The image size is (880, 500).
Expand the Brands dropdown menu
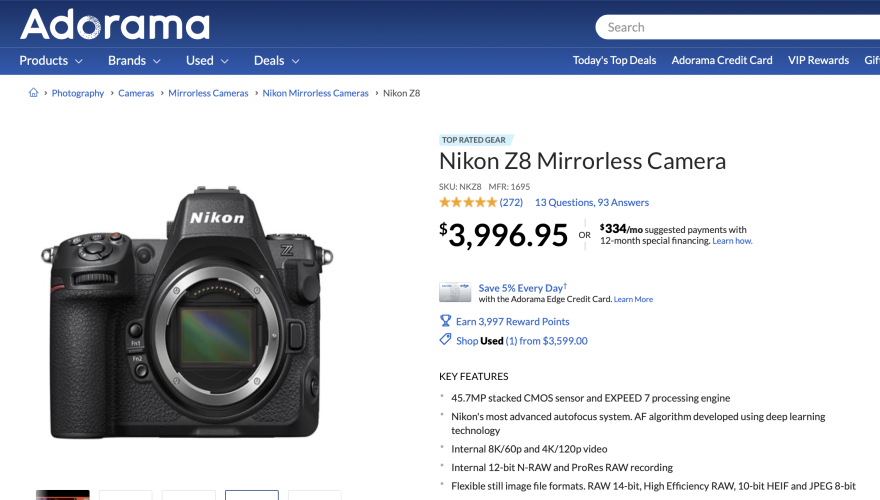tap(134, 61)
